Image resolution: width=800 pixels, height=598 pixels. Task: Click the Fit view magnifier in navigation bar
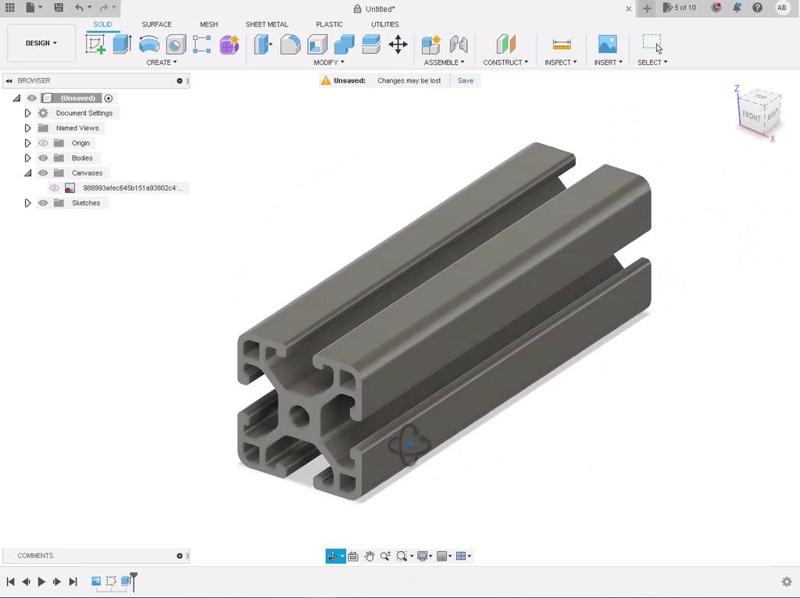pyautogui.click(x=402, y=557)
